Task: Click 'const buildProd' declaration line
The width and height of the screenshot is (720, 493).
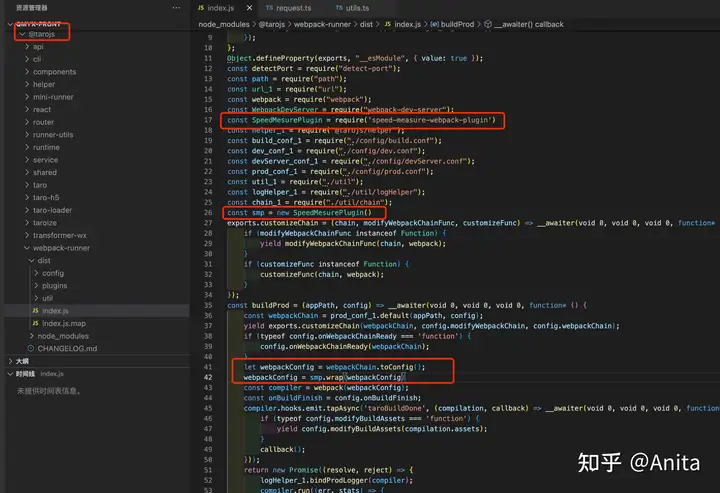Action: coord(407,305)
